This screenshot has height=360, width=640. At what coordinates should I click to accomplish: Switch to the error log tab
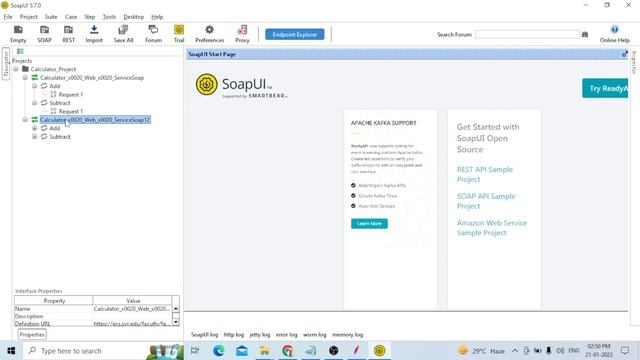point(287,334)
